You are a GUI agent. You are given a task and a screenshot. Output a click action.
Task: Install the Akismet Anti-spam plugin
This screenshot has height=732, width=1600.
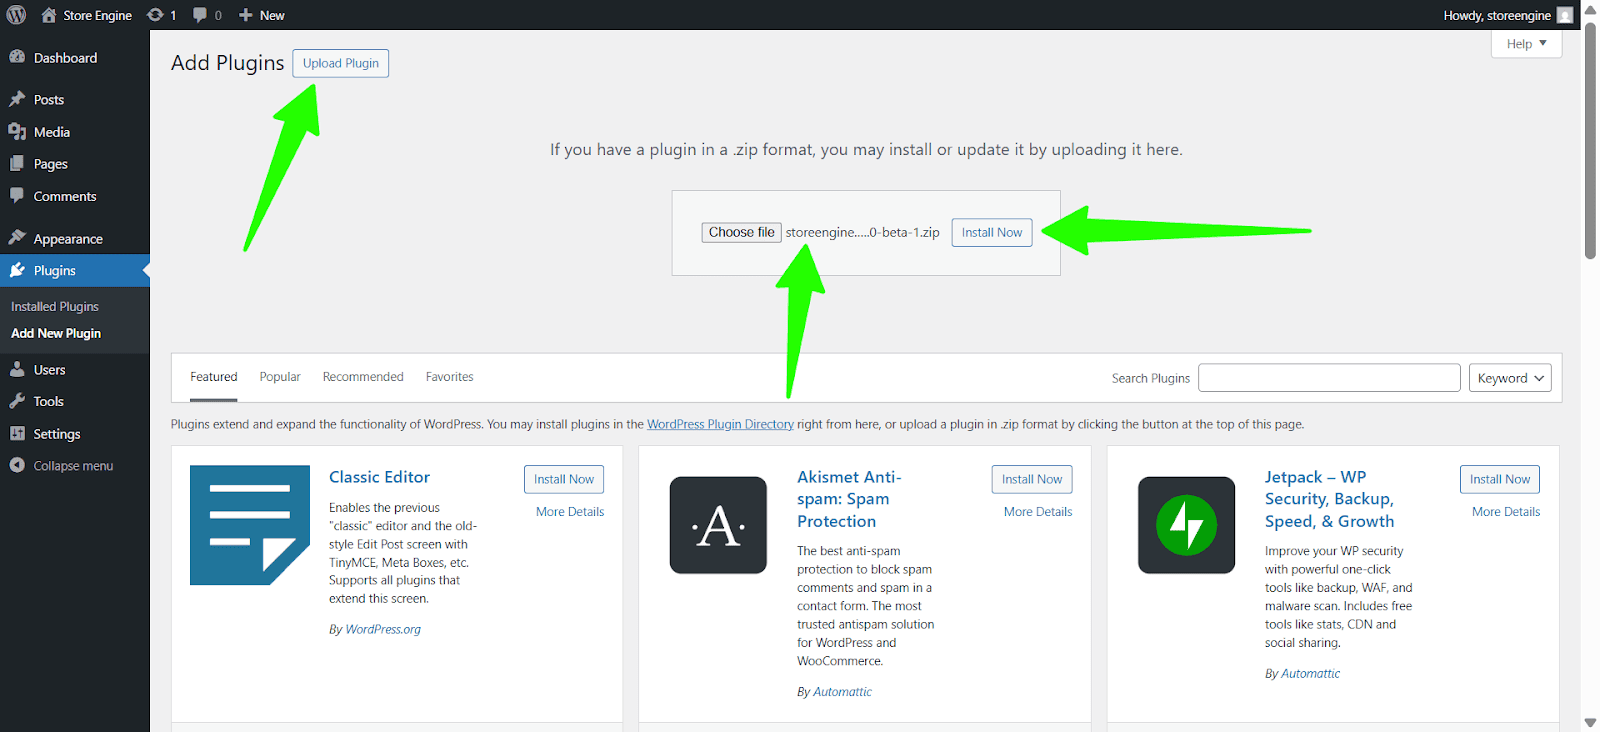(x=1032, y=479)
